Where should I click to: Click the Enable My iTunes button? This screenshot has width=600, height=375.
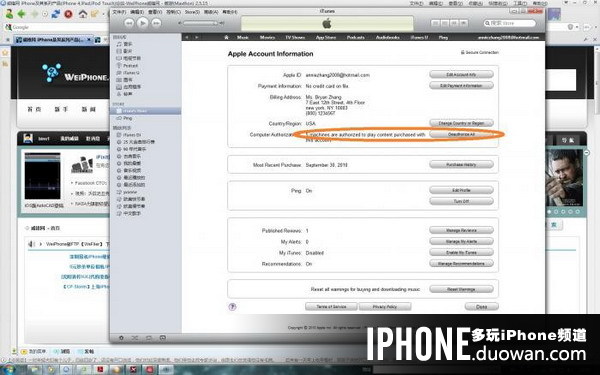461,253
